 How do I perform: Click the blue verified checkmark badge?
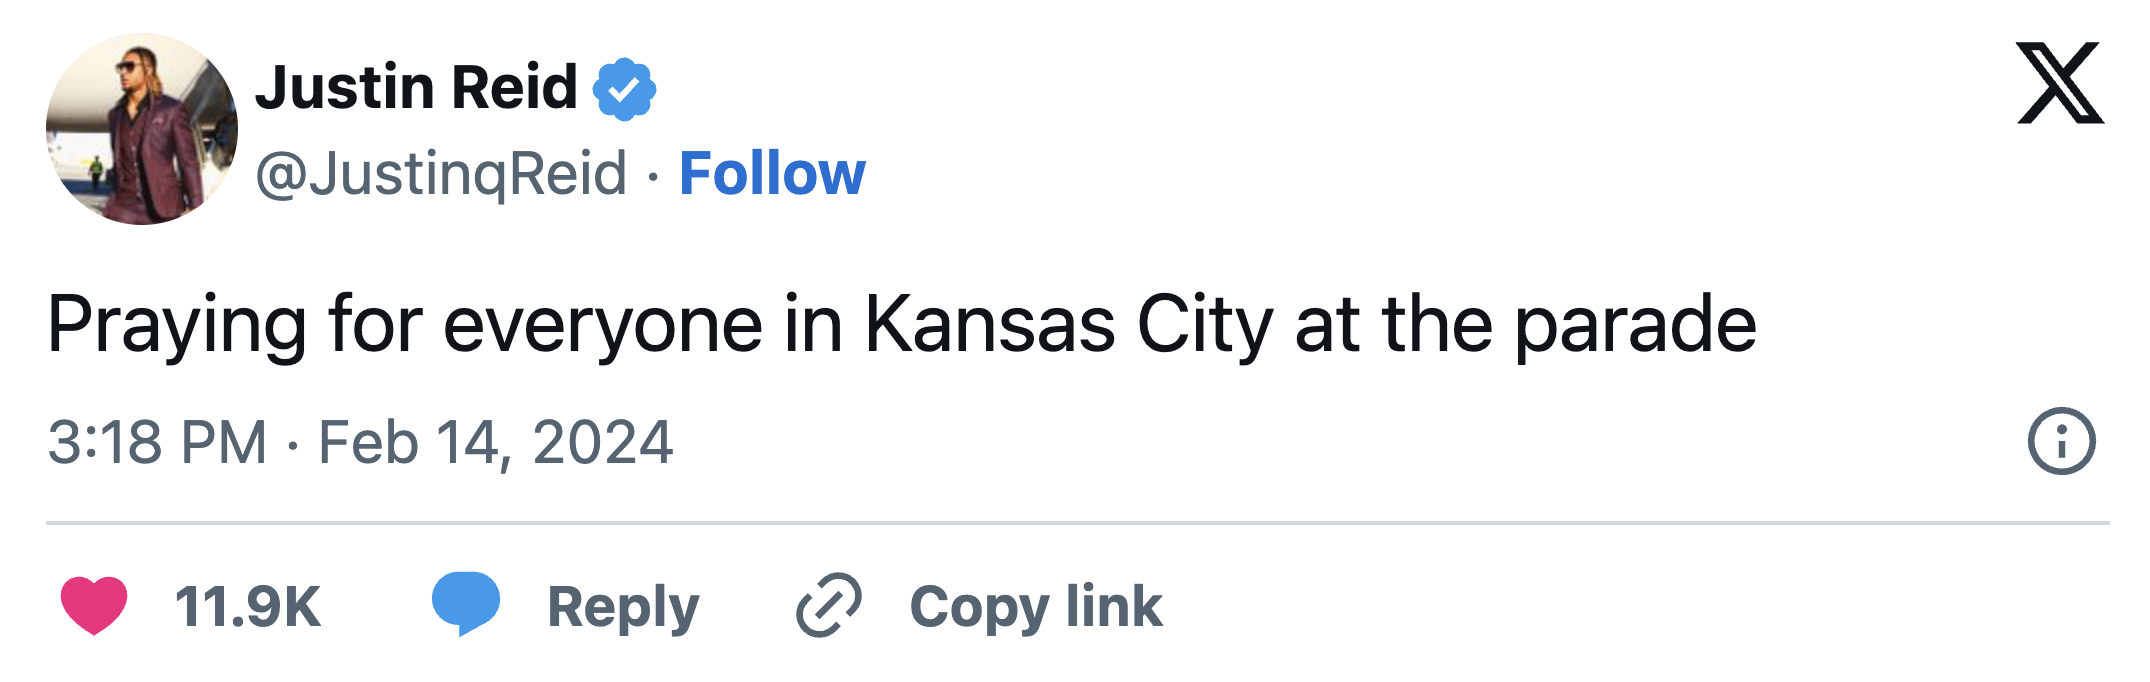tap(624, 89)
